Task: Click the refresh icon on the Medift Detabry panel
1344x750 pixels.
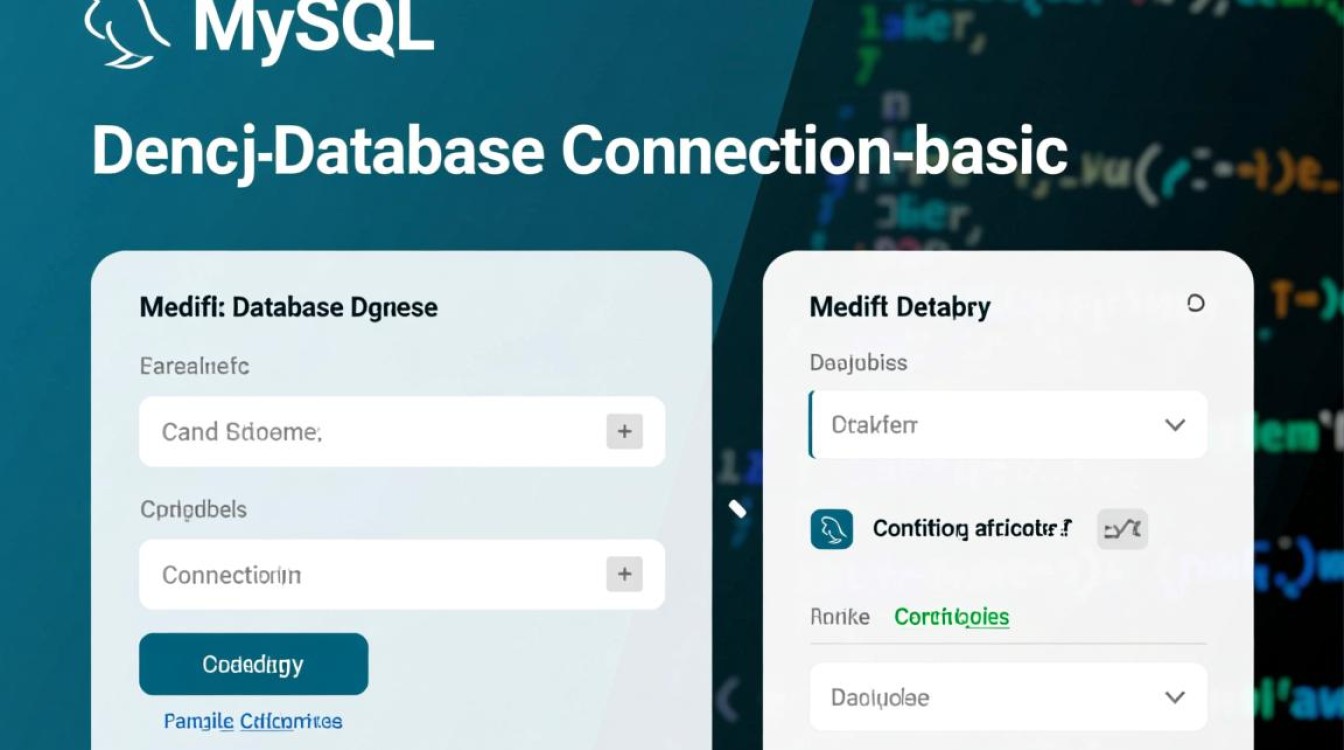Action: (1197, 304)
